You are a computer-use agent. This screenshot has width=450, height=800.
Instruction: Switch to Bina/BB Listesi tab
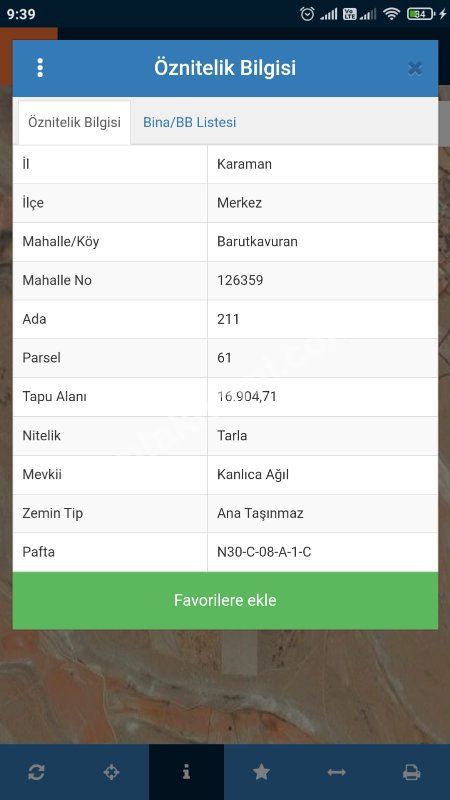[189, 122]
